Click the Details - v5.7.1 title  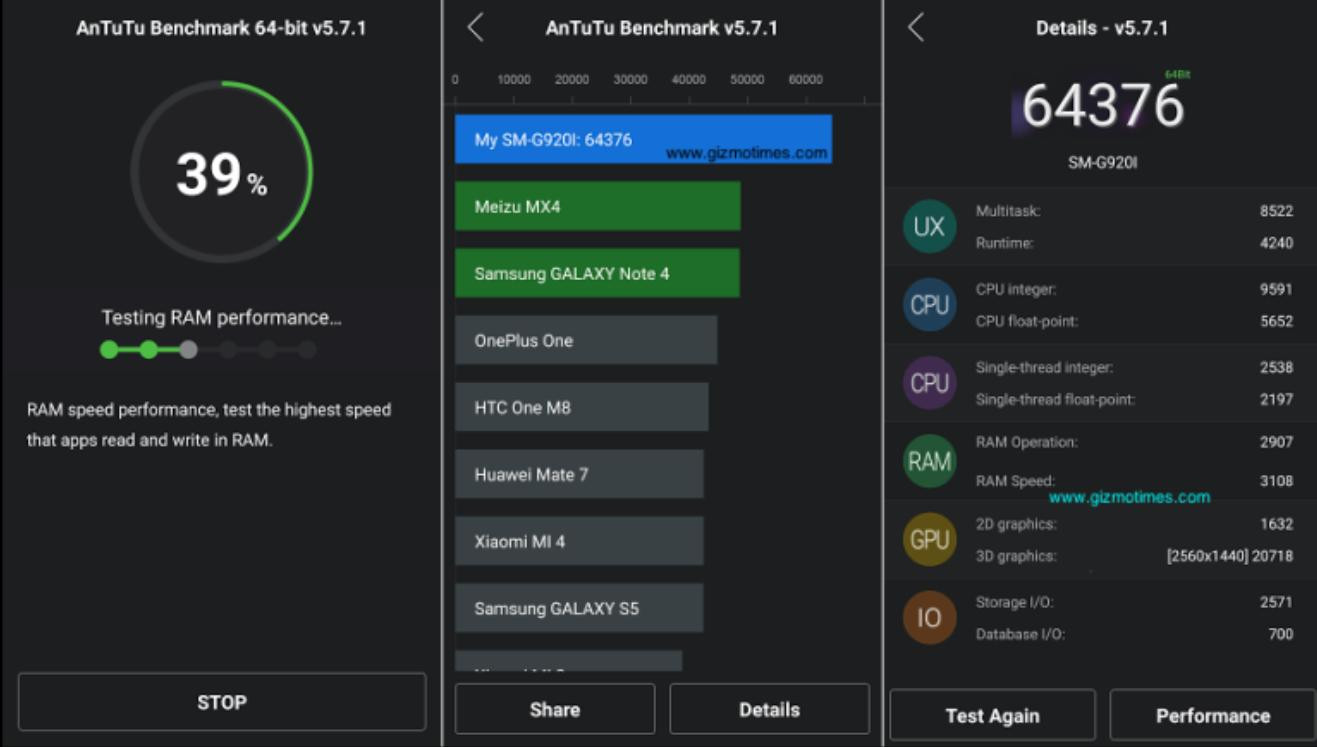(x=1102, y=28)
